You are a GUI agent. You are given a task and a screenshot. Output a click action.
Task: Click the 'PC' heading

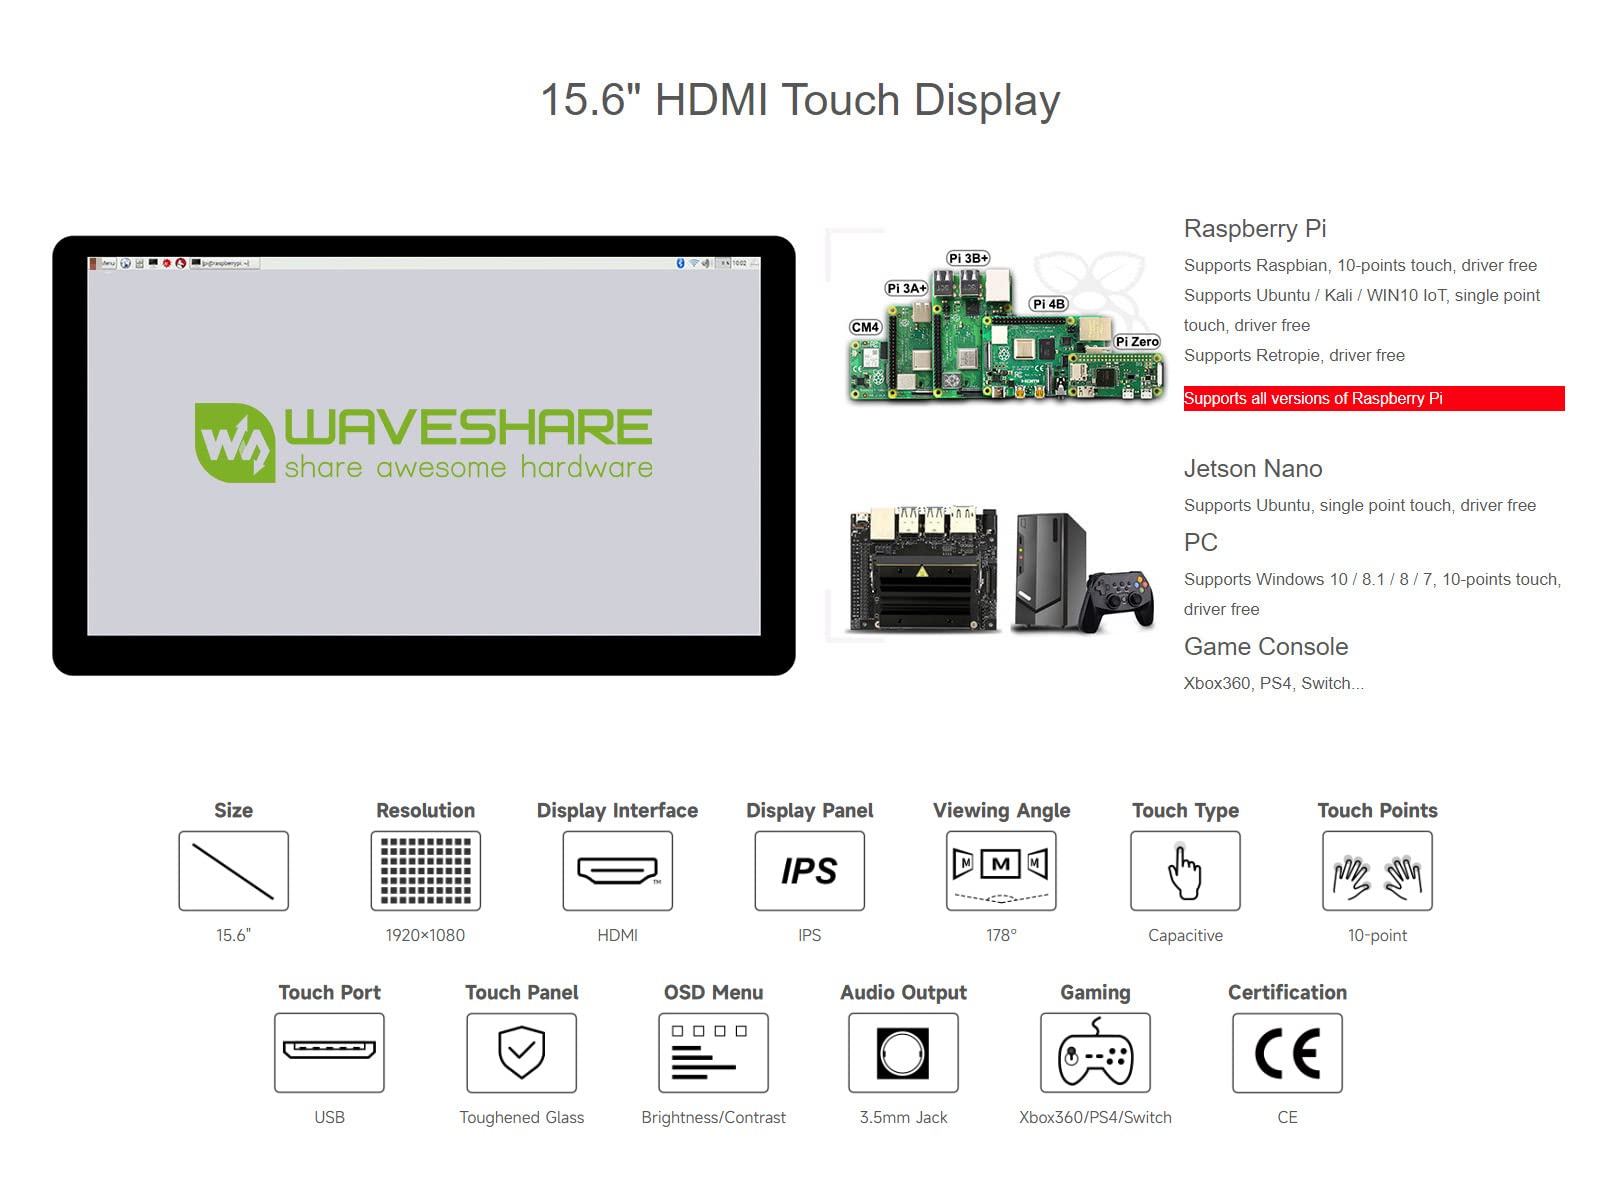pyautogui.click(x=1201, y=543)
